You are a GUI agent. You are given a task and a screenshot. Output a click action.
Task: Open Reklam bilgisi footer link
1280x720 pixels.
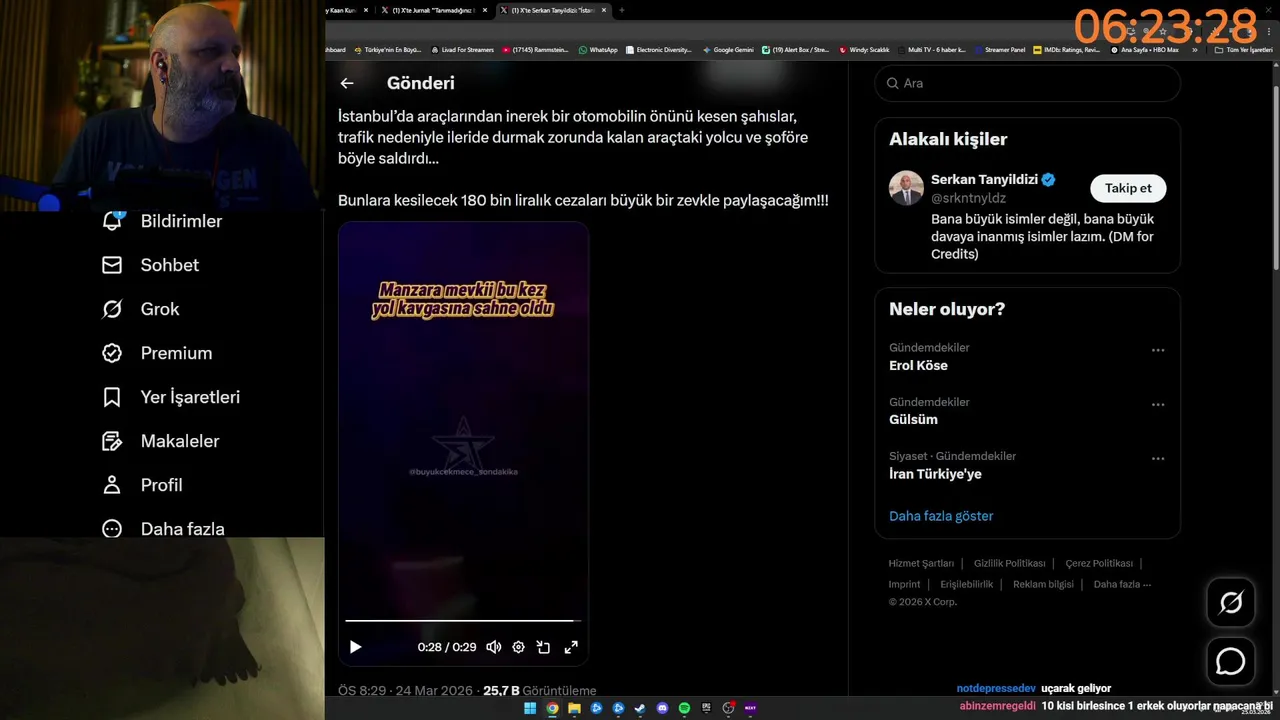point(1043,584)
